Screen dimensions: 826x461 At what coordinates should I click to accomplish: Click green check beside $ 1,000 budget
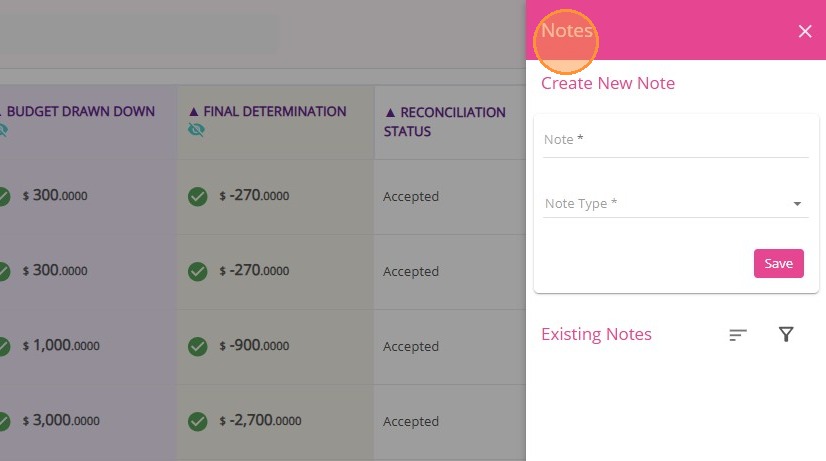[x=4, y=346]
